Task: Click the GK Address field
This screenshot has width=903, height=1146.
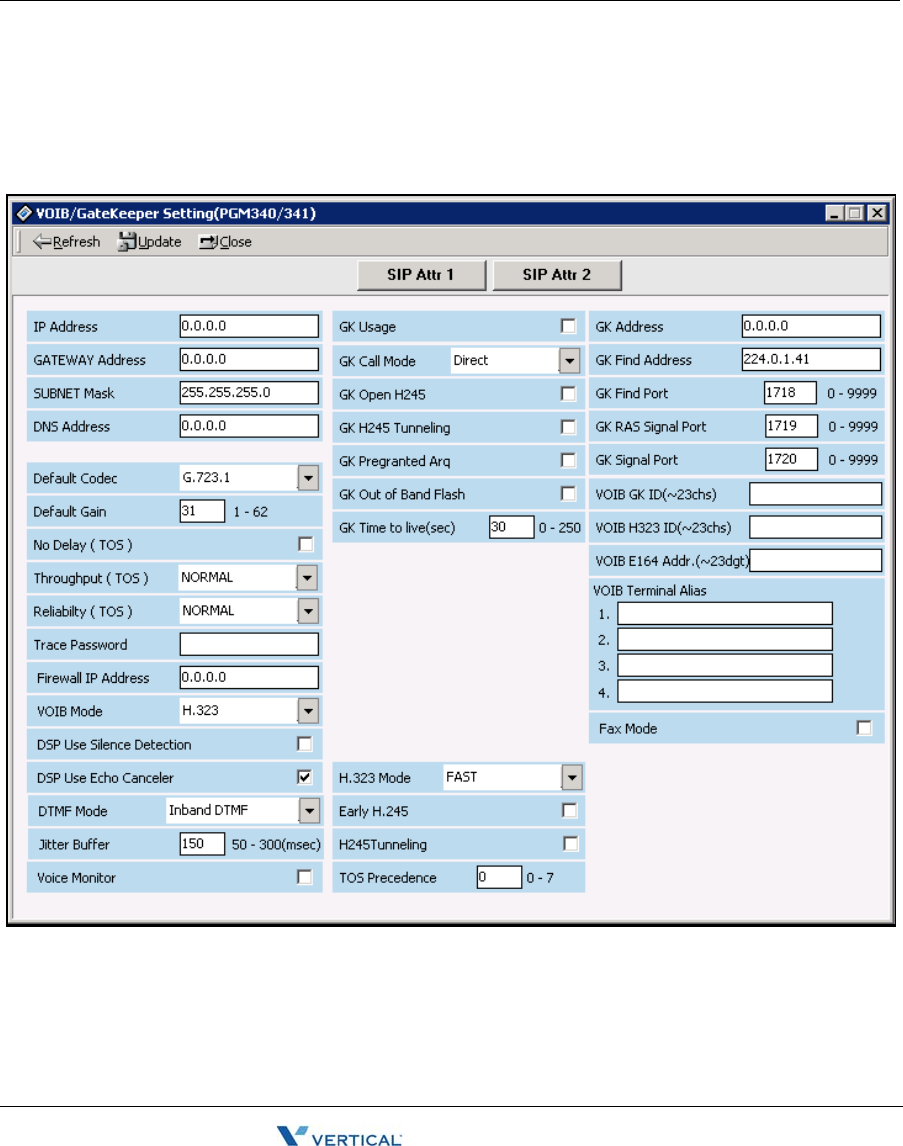Action: [x=811, y=326]
